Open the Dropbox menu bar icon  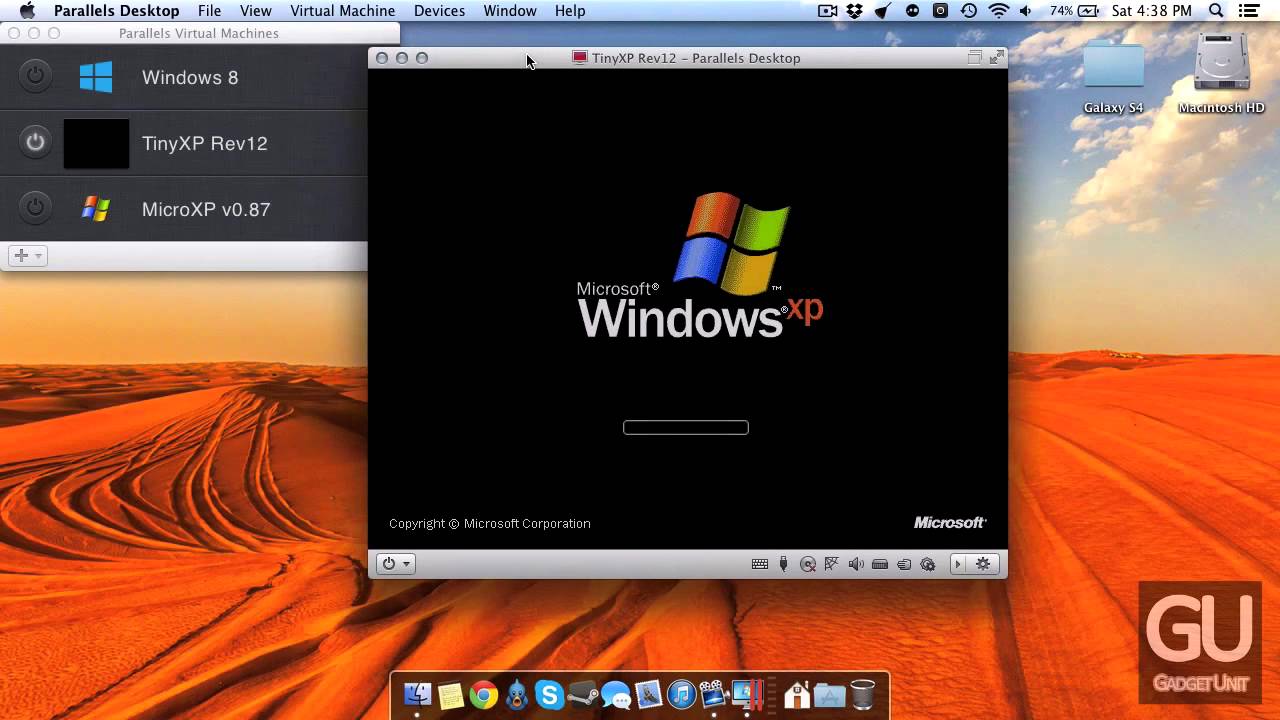pos(855,11)
